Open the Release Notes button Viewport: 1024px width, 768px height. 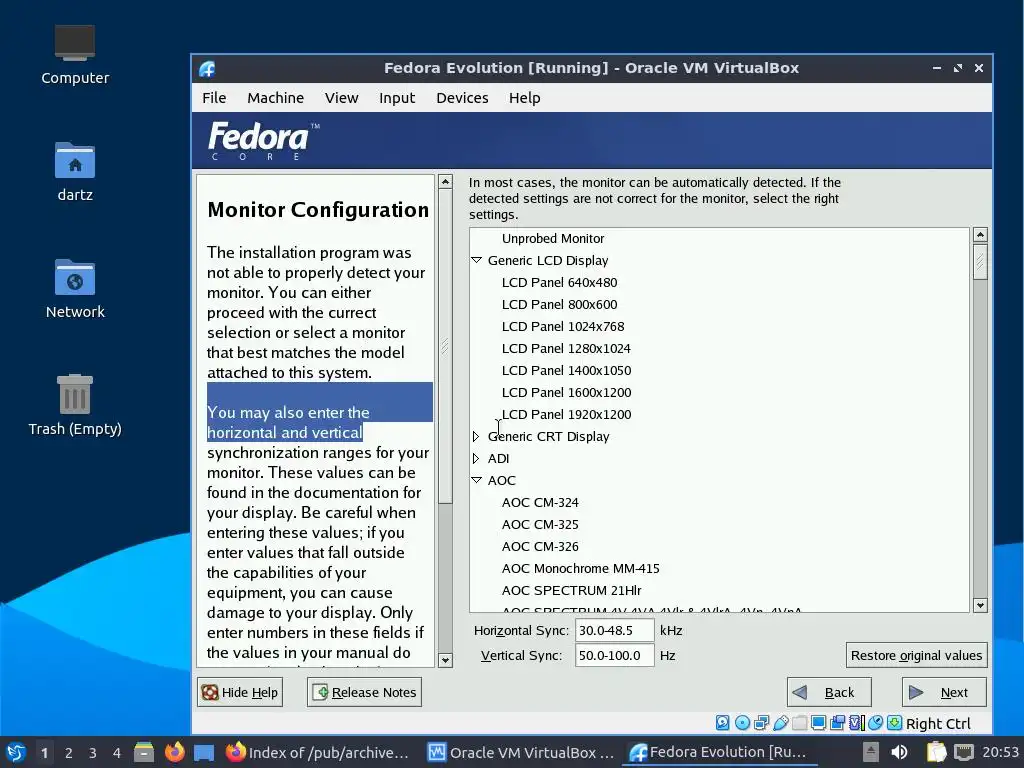point(364,692)
